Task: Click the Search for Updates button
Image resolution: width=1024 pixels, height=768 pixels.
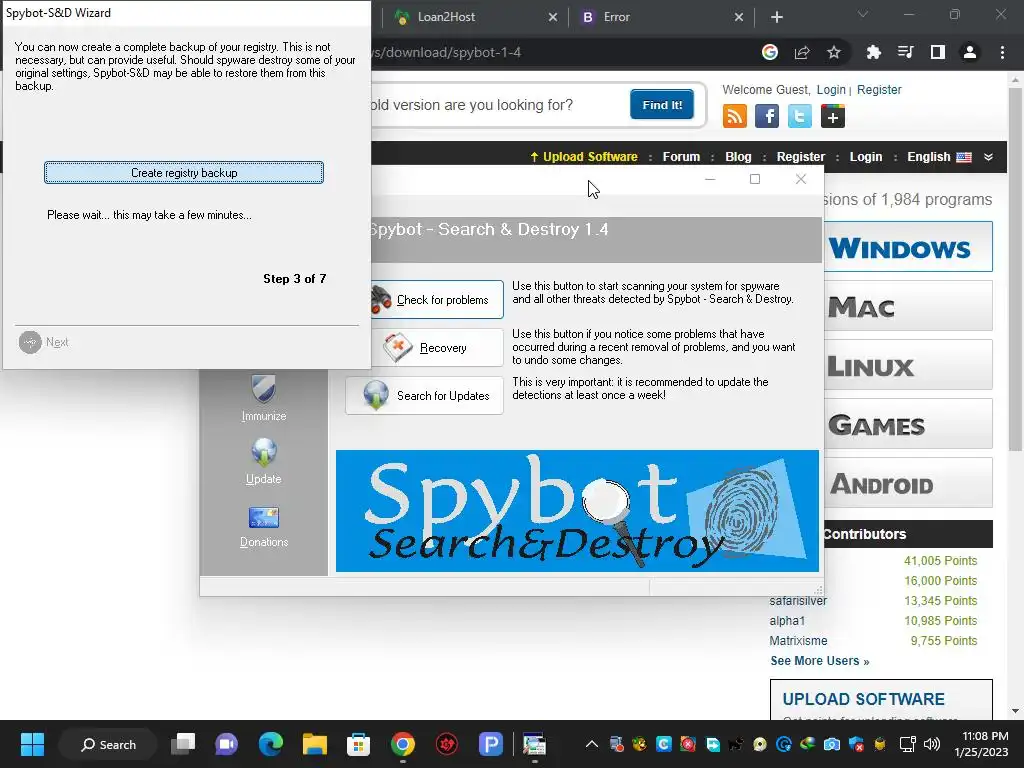Action: click(424, 396)
